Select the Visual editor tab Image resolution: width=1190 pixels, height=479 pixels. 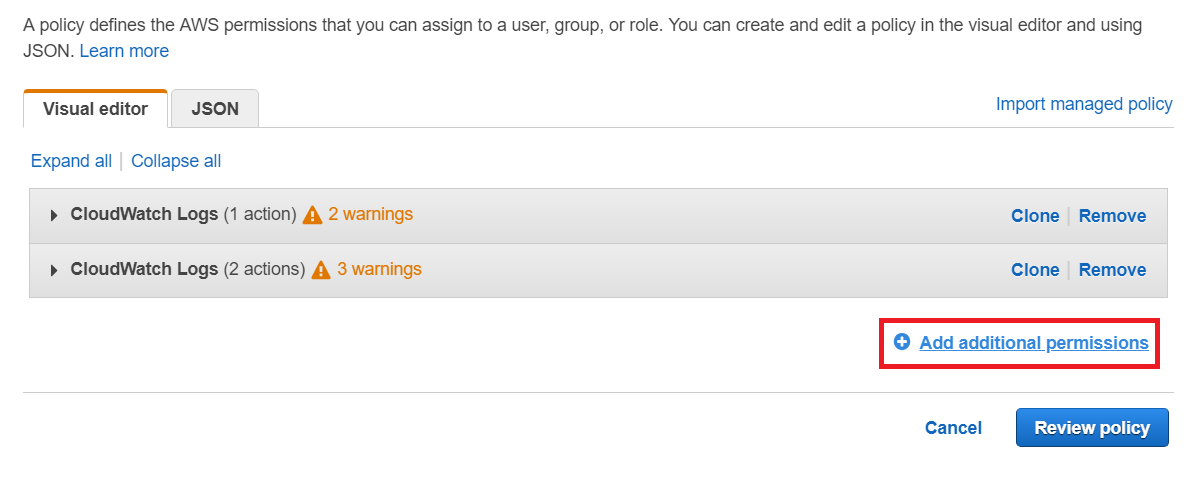(95, 109)
